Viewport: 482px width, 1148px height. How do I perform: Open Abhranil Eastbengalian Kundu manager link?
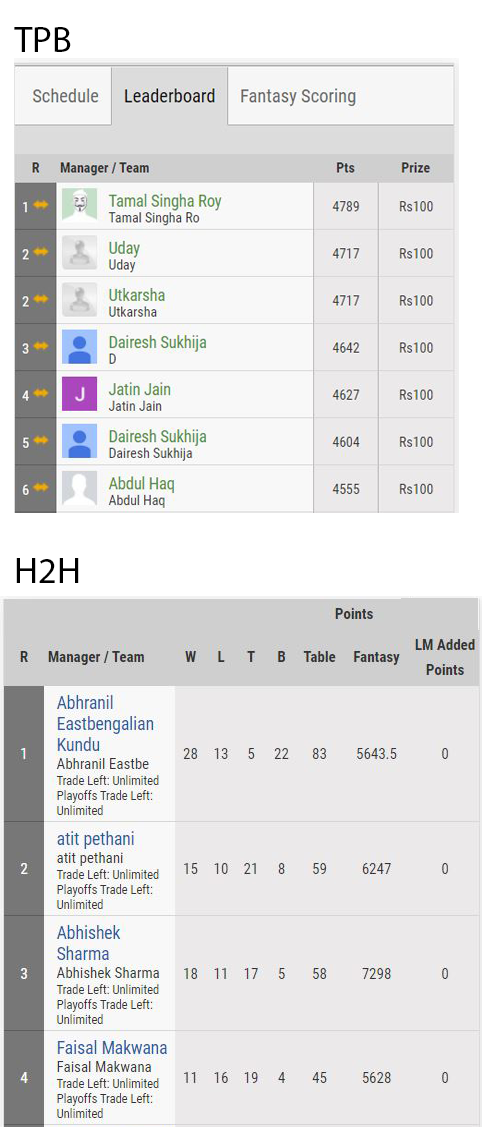pyautogui.click(x=105, y=723)
